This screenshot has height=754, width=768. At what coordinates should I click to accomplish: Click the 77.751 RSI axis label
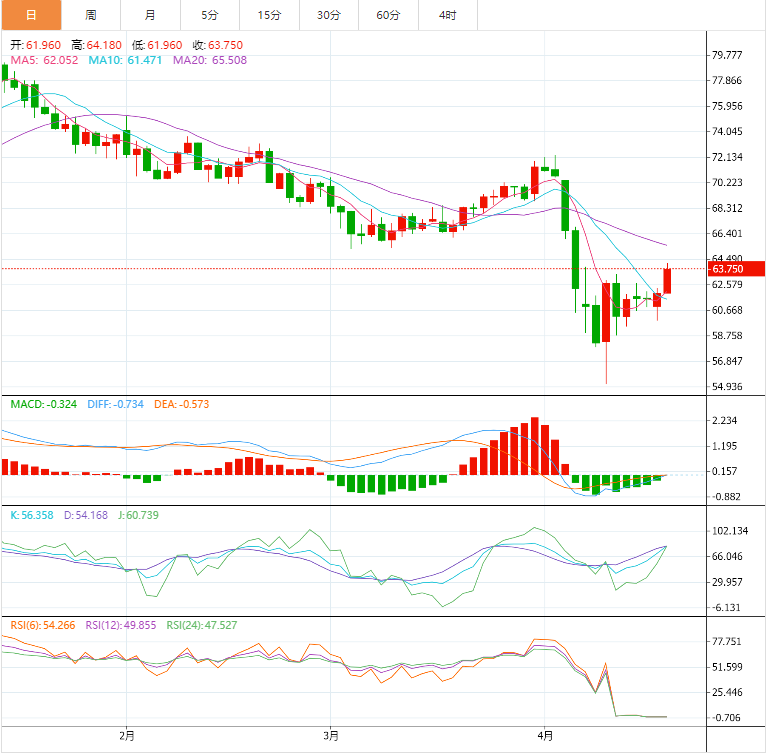tap(727, 641)
